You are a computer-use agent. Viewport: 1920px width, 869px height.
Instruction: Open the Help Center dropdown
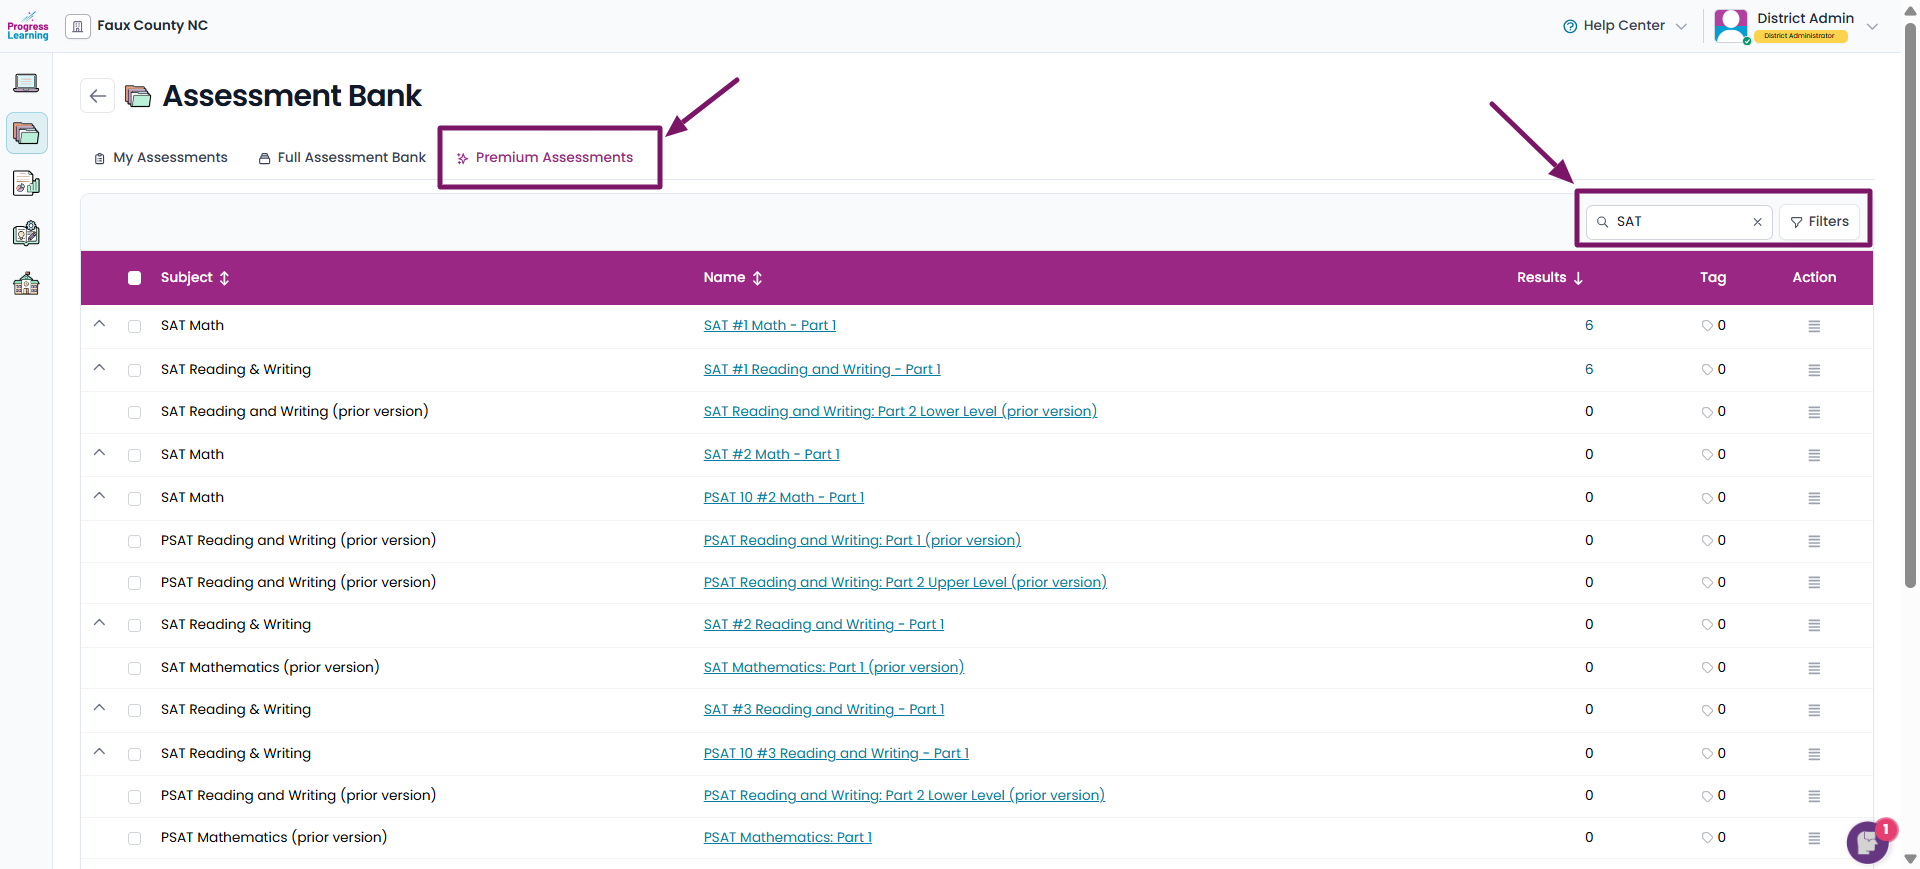tap(1625, 26)
